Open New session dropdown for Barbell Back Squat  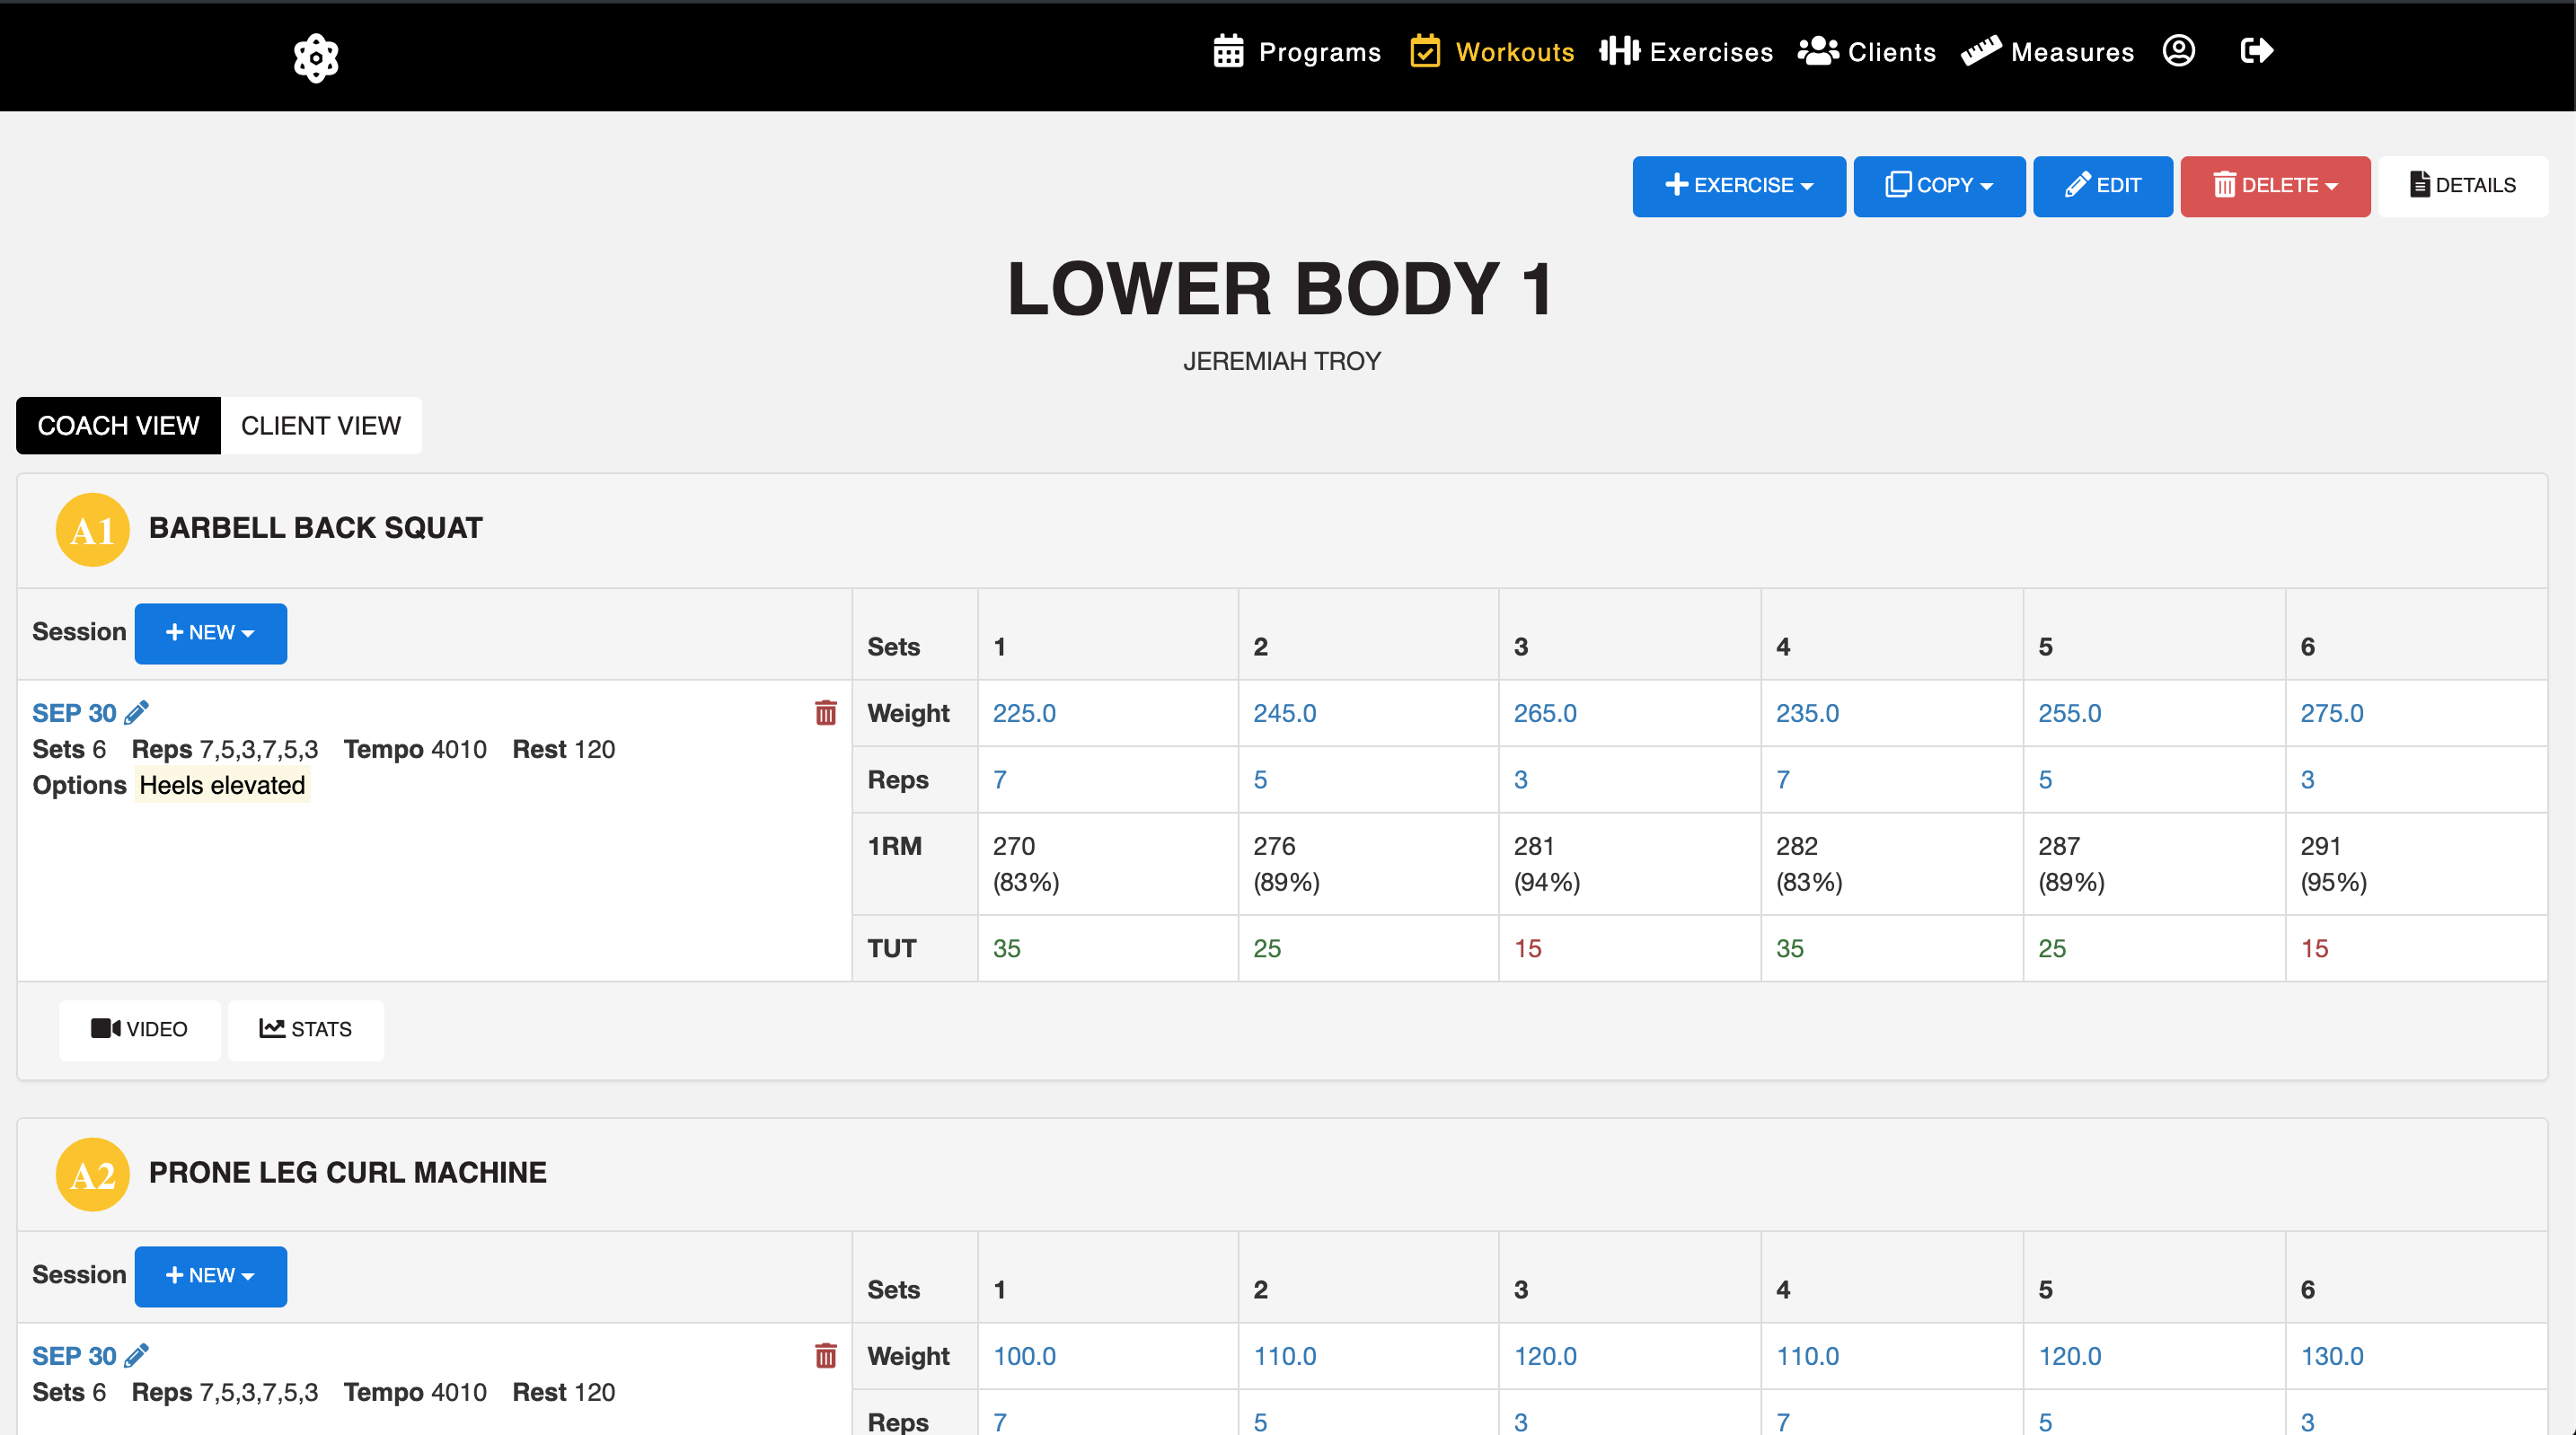(x=211, y=633)
